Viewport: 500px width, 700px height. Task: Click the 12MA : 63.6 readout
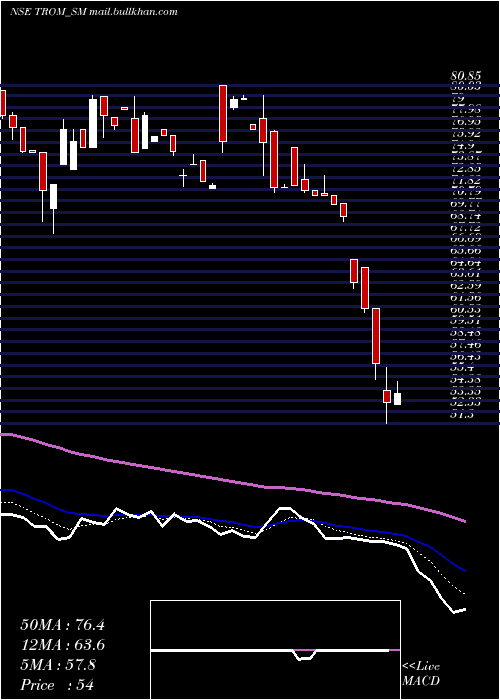[62, 645]
